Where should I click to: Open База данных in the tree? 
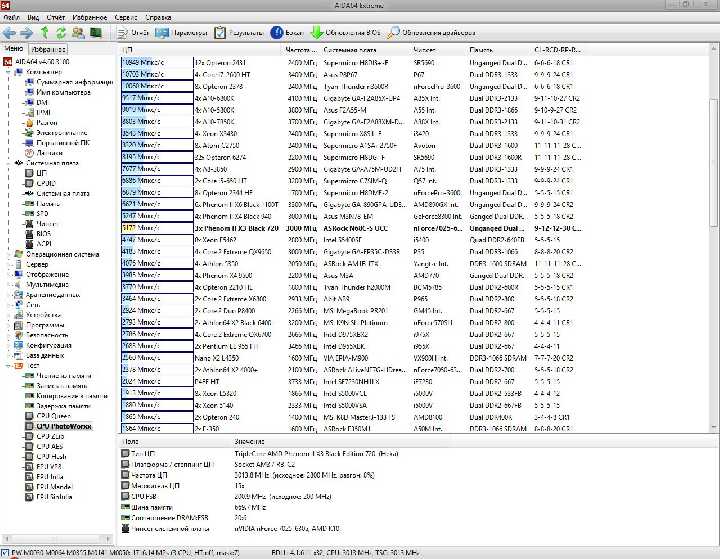click(39, 356)
